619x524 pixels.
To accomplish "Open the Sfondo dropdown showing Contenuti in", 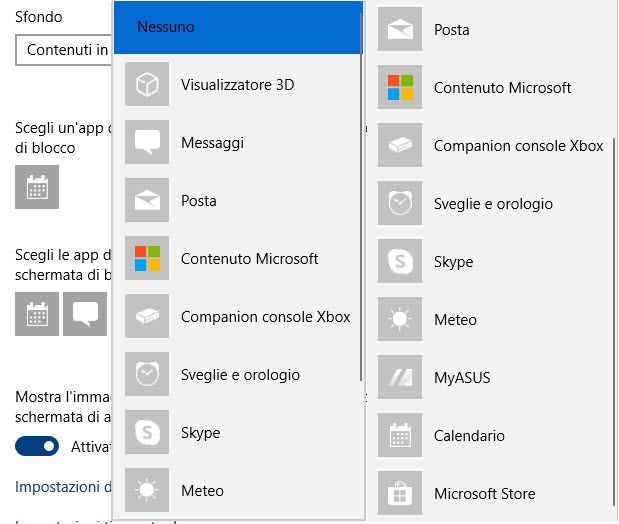I will tap(64, 50).
